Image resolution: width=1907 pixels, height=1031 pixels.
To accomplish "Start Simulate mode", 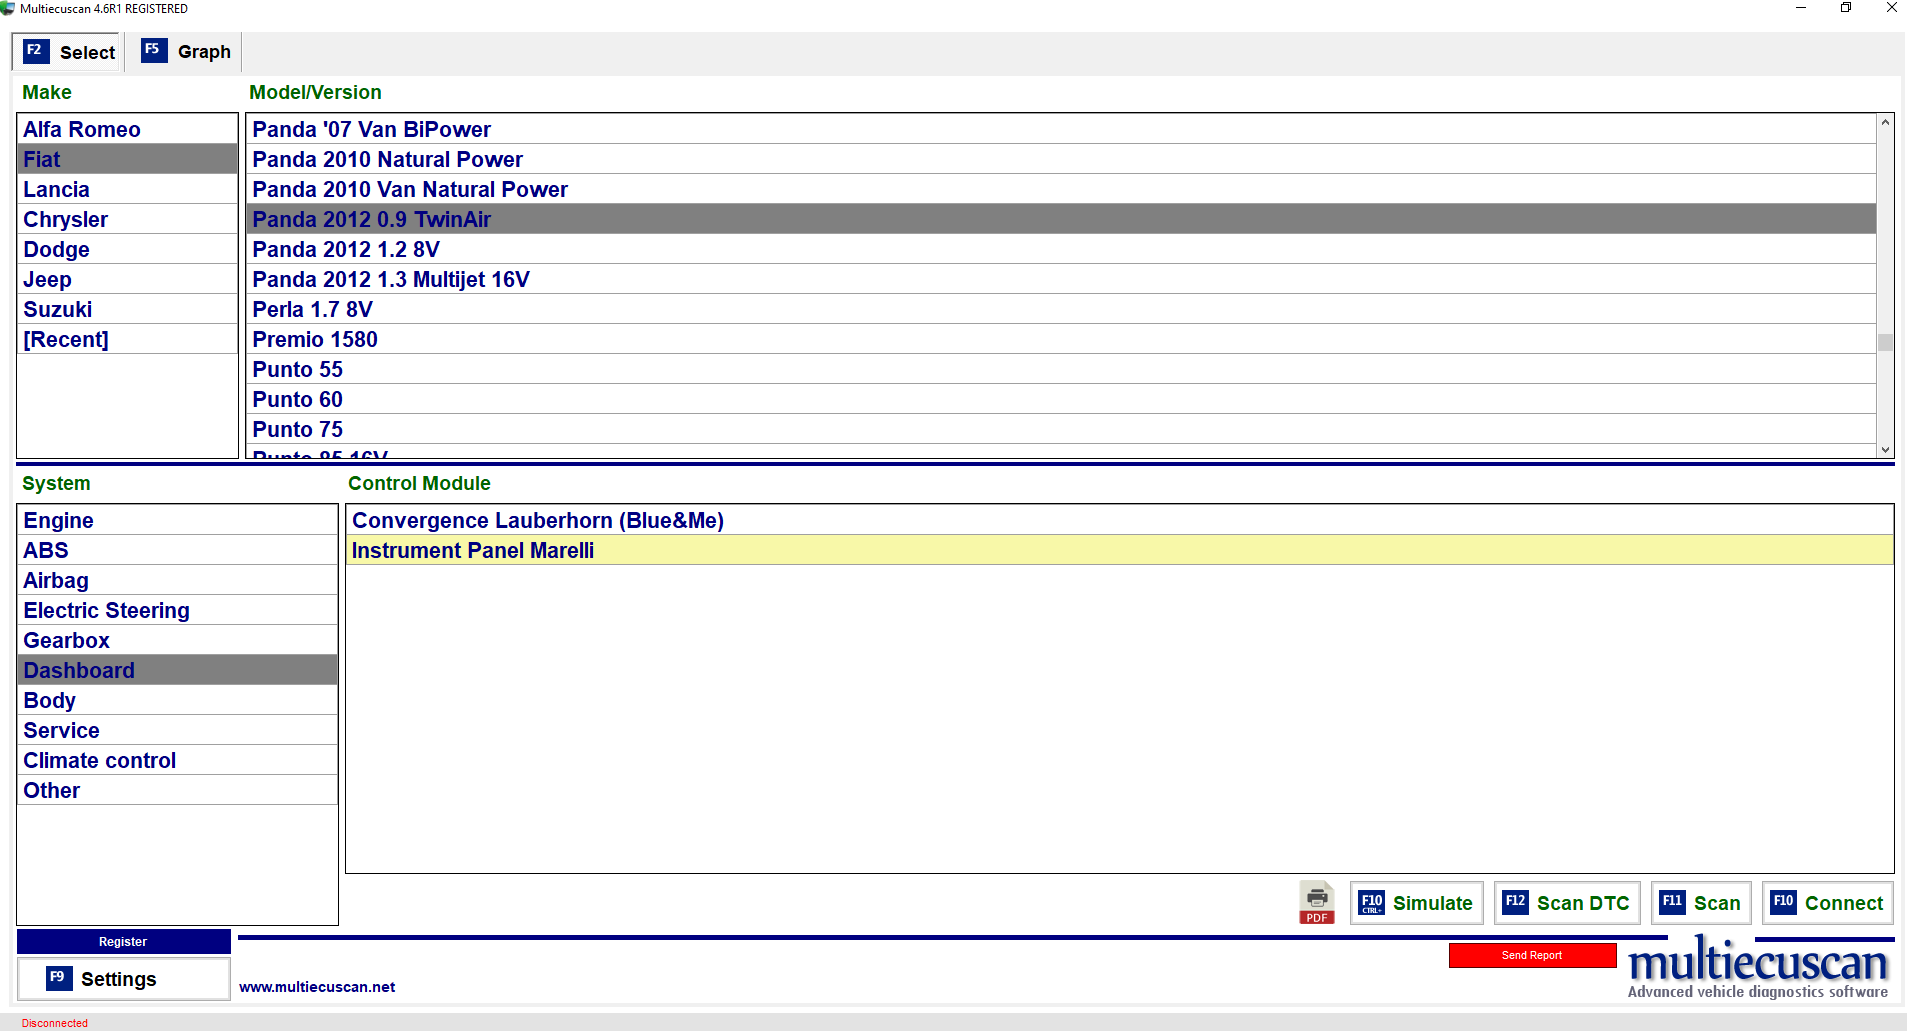I will [1416, 903].
